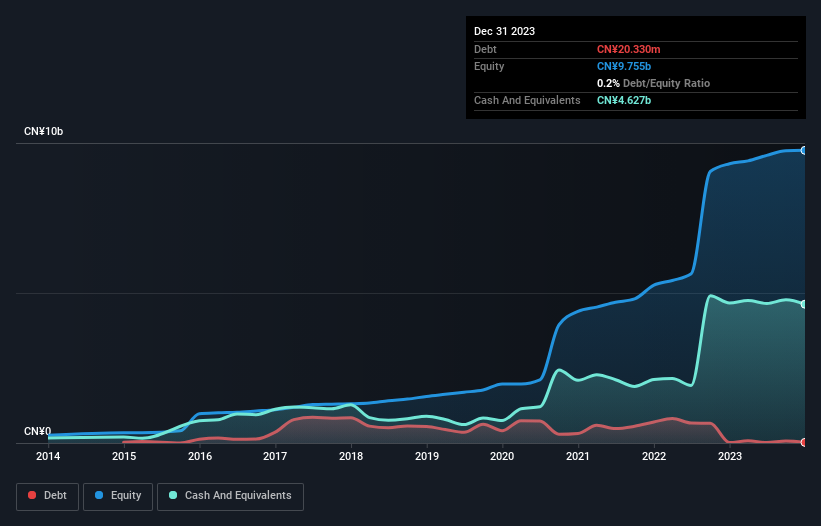Image resolution: width=821 pixels, height=526 pixels.
Task: Click the CN¥0 axis label
Action: 38,431
